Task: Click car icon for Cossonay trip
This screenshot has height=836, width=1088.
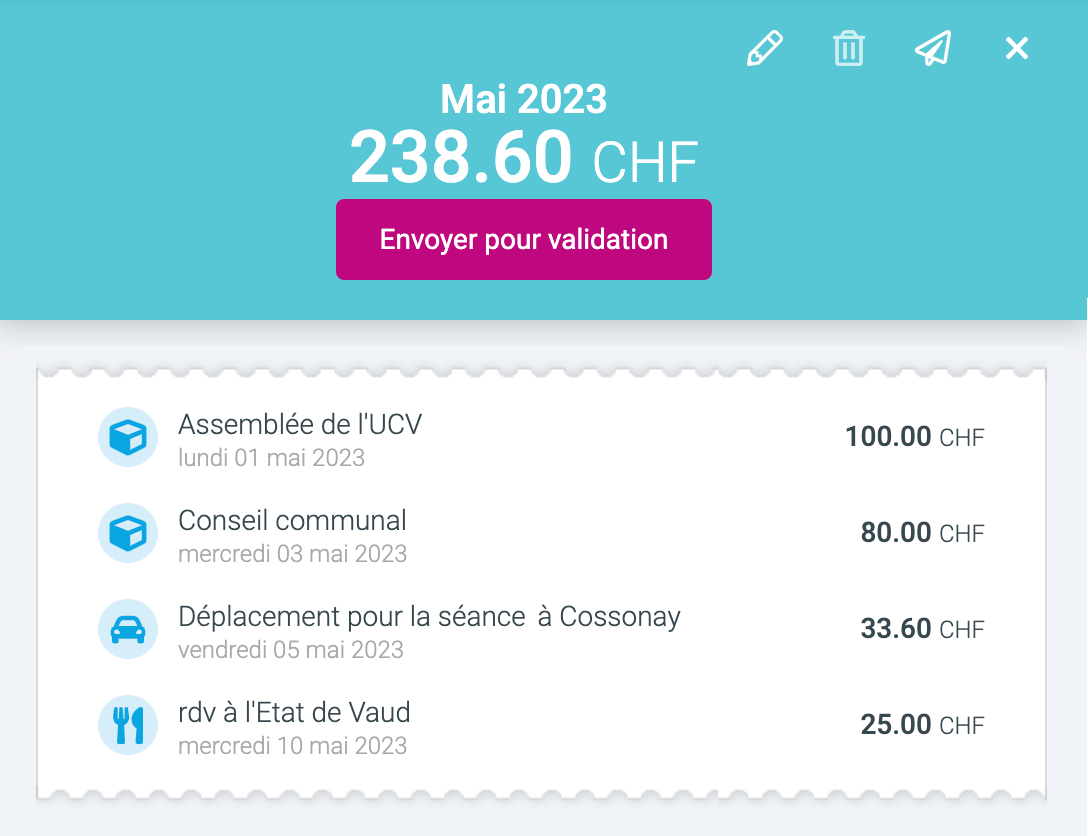Action: coord(128,629)
